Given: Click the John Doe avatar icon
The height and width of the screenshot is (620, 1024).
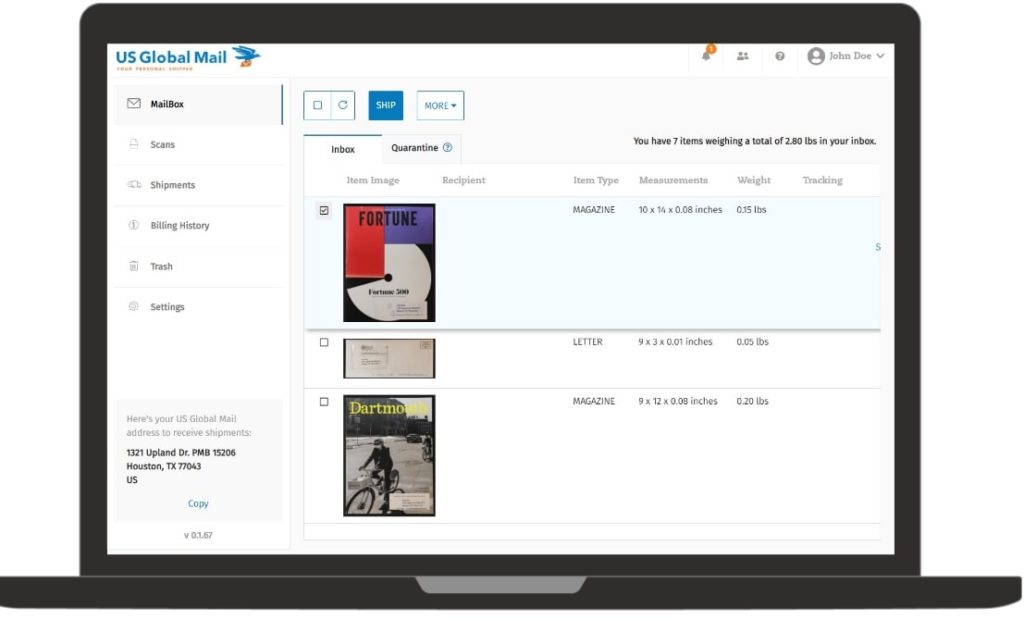Looking at the screenshot, I should (x=816, y=56).
